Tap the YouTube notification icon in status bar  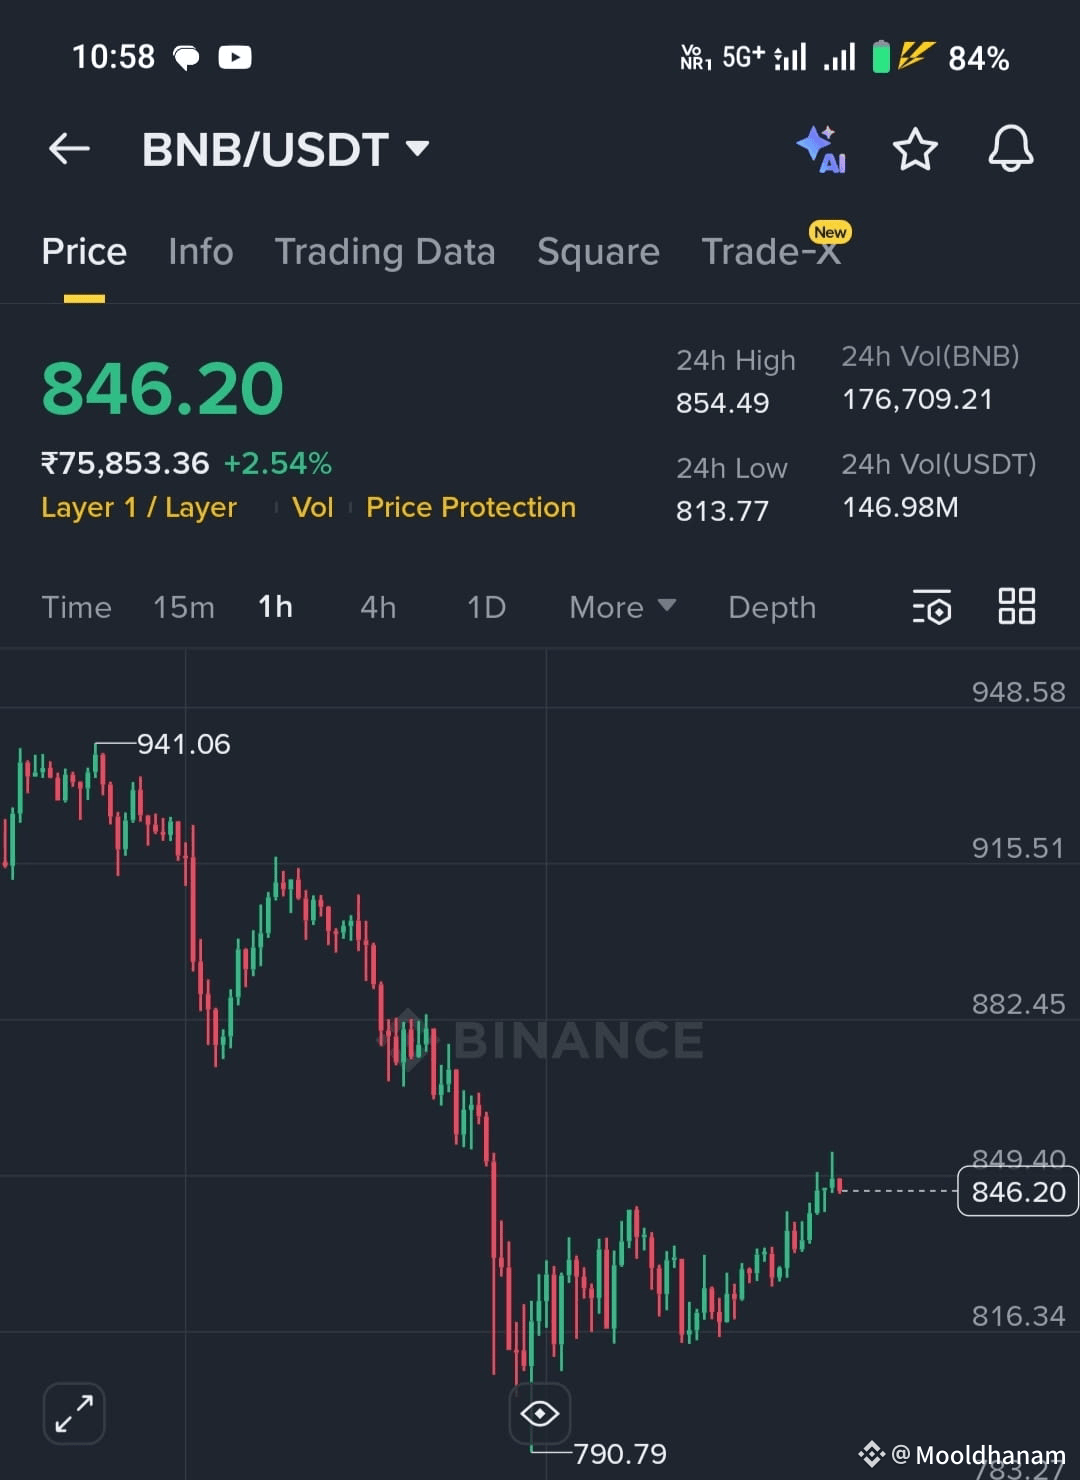[235, 57]
